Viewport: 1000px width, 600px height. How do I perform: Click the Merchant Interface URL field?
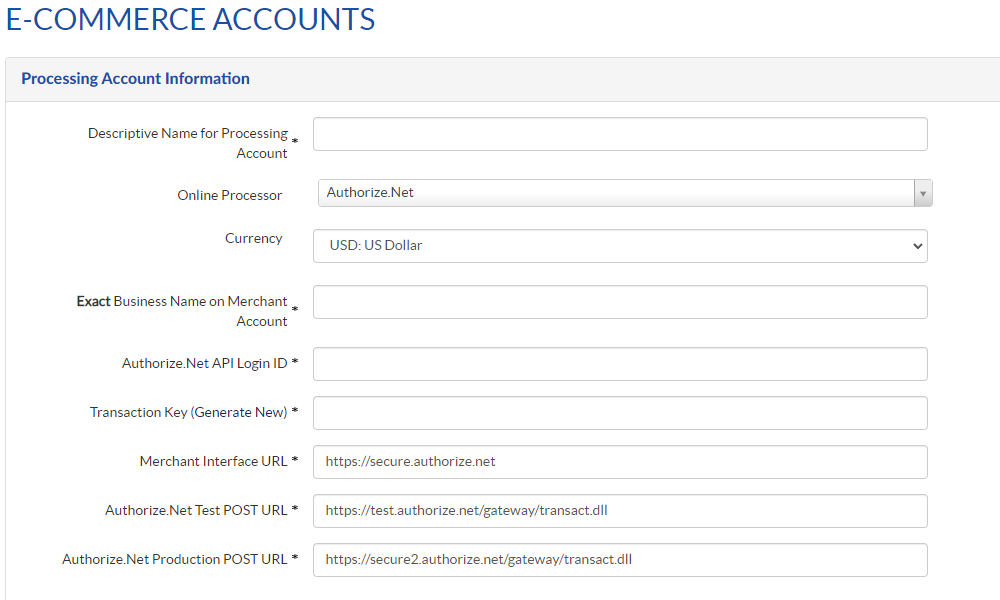tap(620, 462)
